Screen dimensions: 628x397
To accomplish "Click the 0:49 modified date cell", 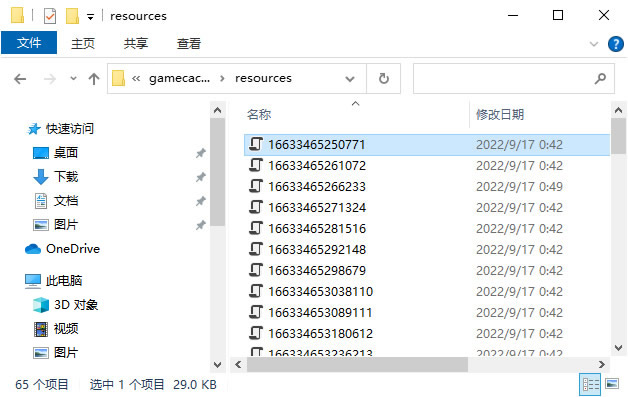I will (519, 187).
